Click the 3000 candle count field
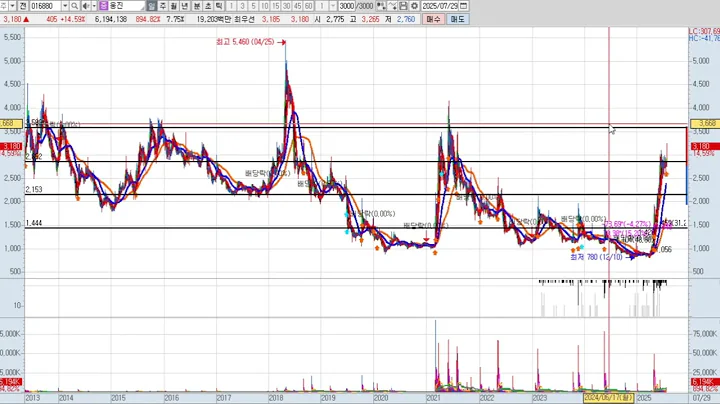This screenshot has height=404, width=720. pyautogui.click(x=347, y=6)
